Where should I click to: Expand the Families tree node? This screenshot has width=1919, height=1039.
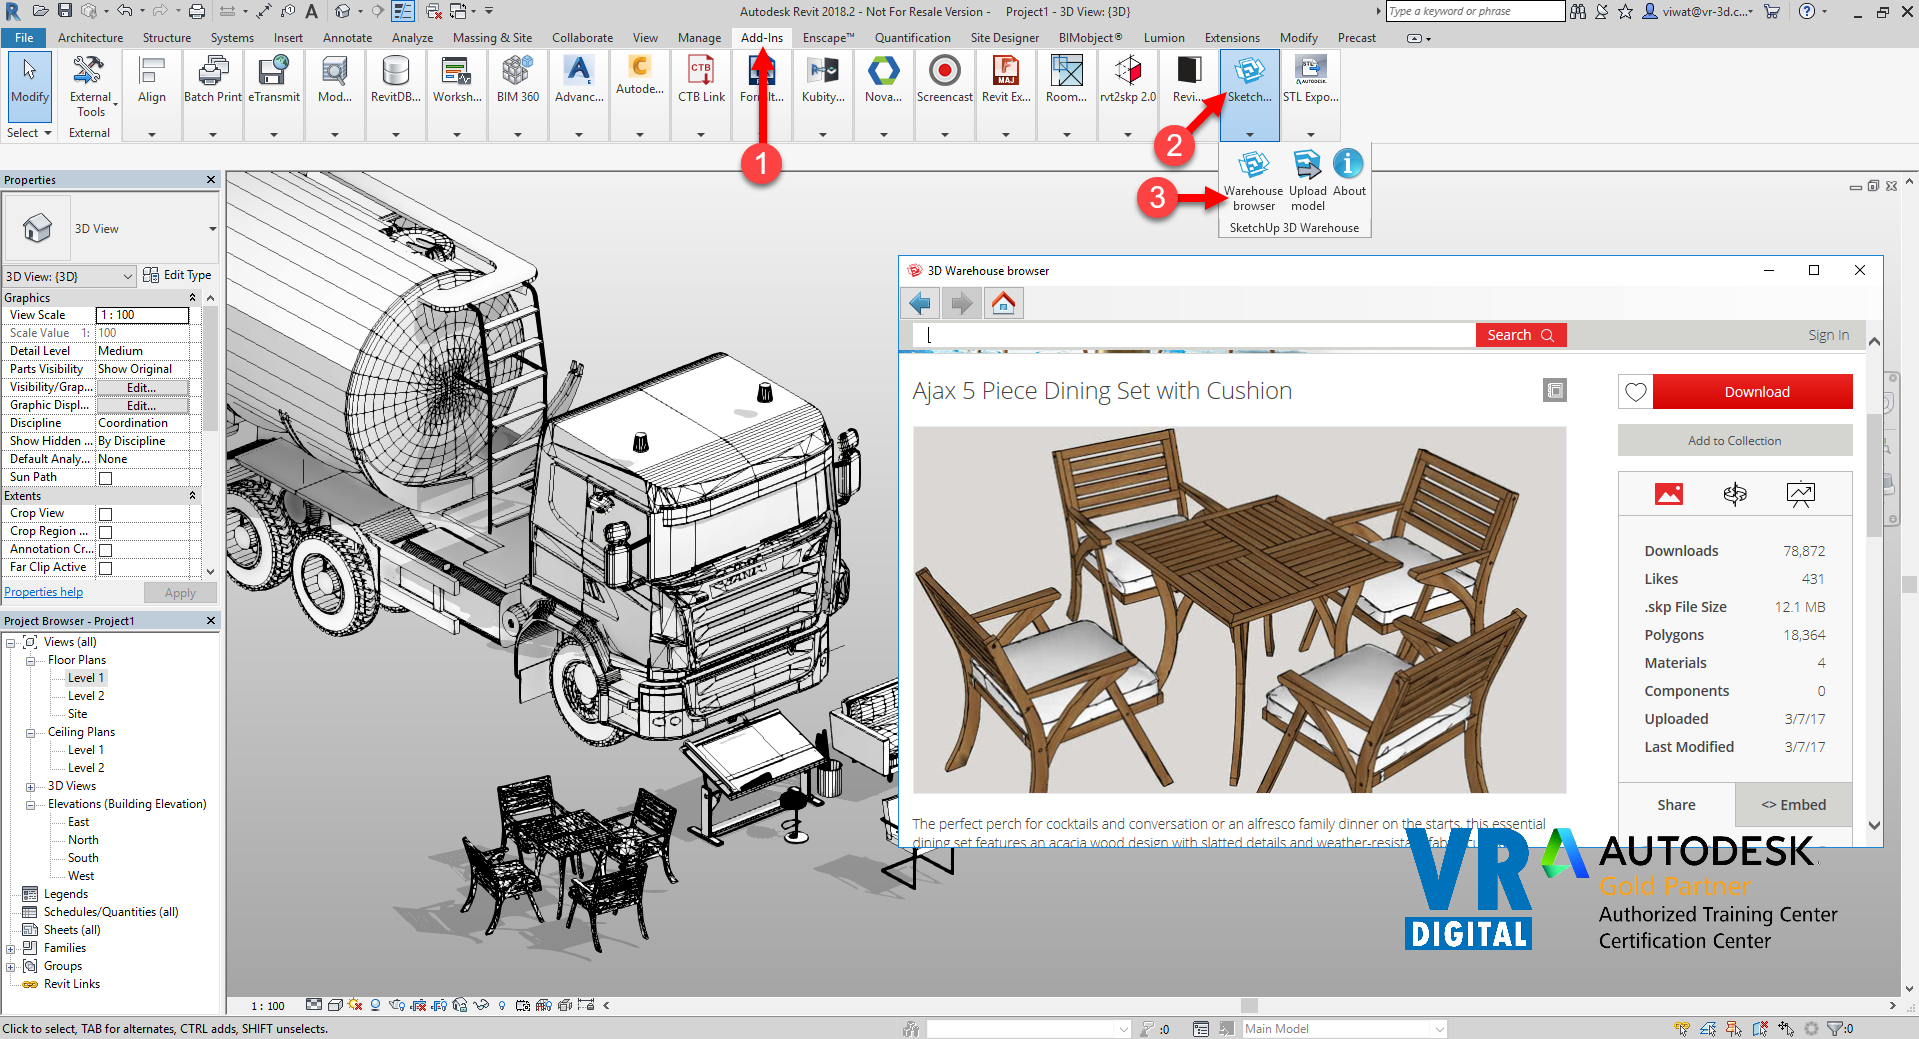10,949
